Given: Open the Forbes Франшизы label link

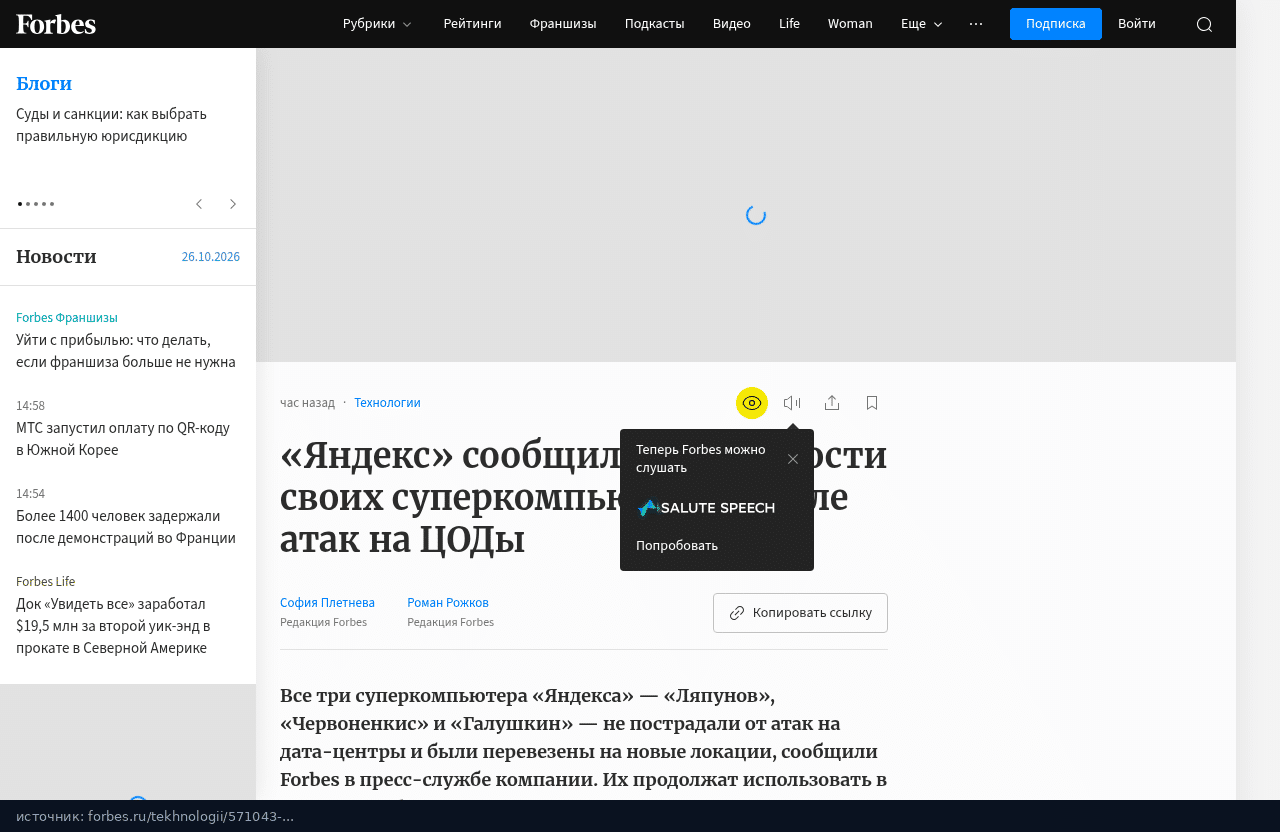Looking at the screenshot, I should tap(67, 318).
